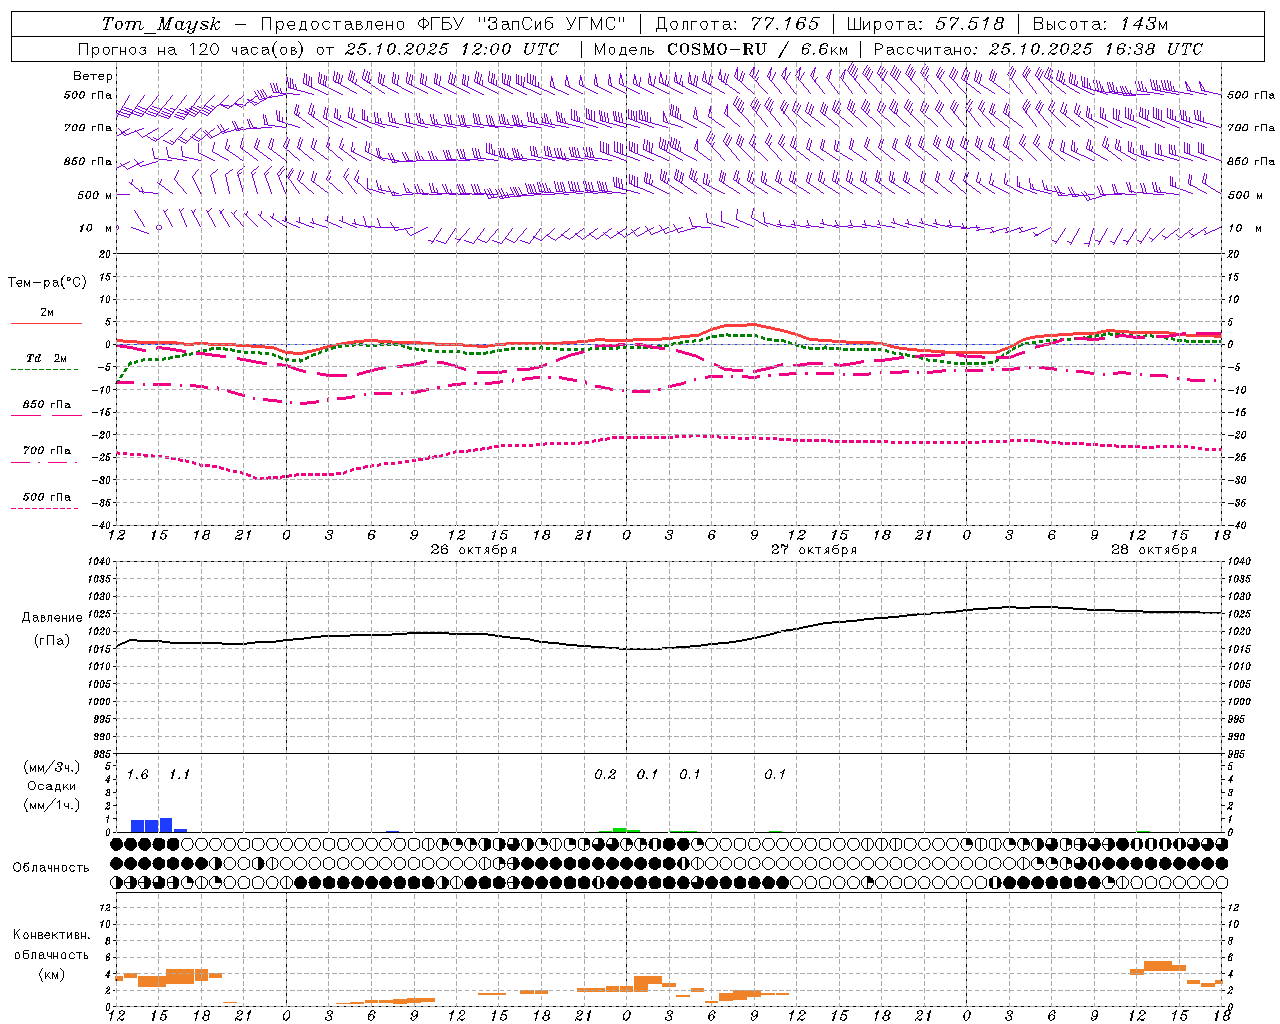Click the Ветер wind panel label

tap(92, 76)
